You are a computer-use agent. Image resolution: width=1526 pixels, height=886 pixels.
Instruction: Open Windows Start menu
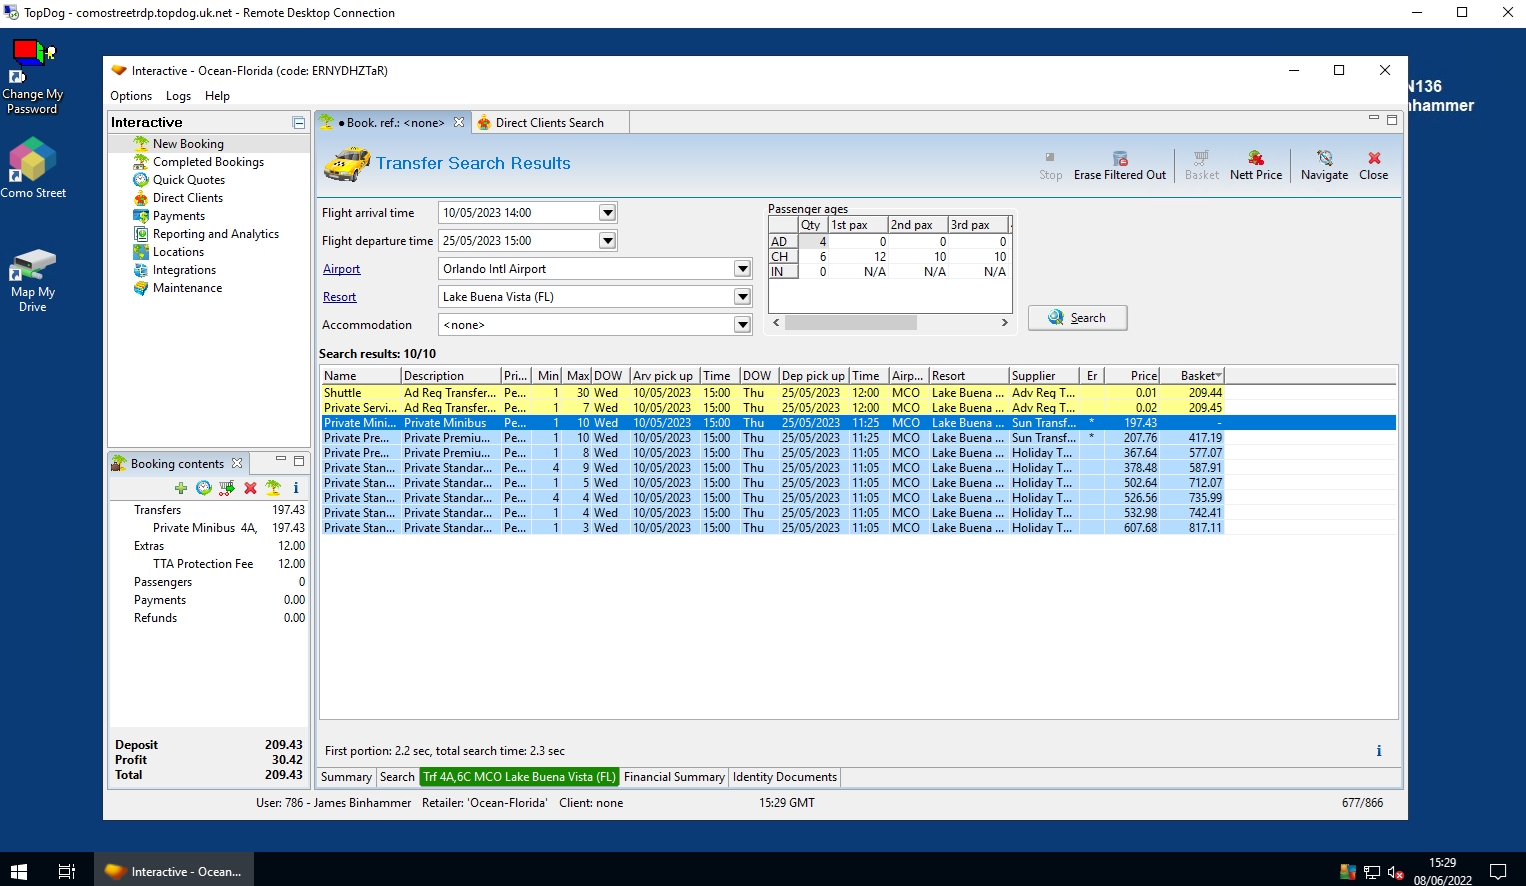(x=19, y=871)
